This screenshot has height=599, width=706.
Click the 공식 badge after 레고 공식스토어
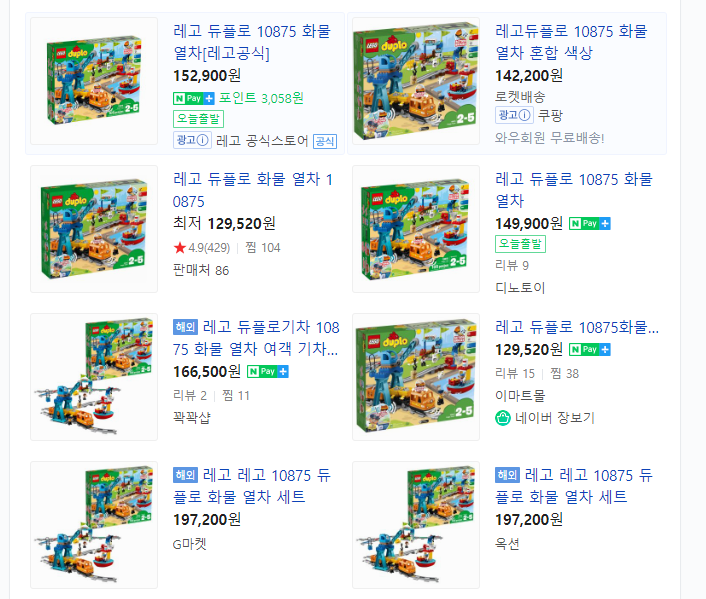coord(325,141)
